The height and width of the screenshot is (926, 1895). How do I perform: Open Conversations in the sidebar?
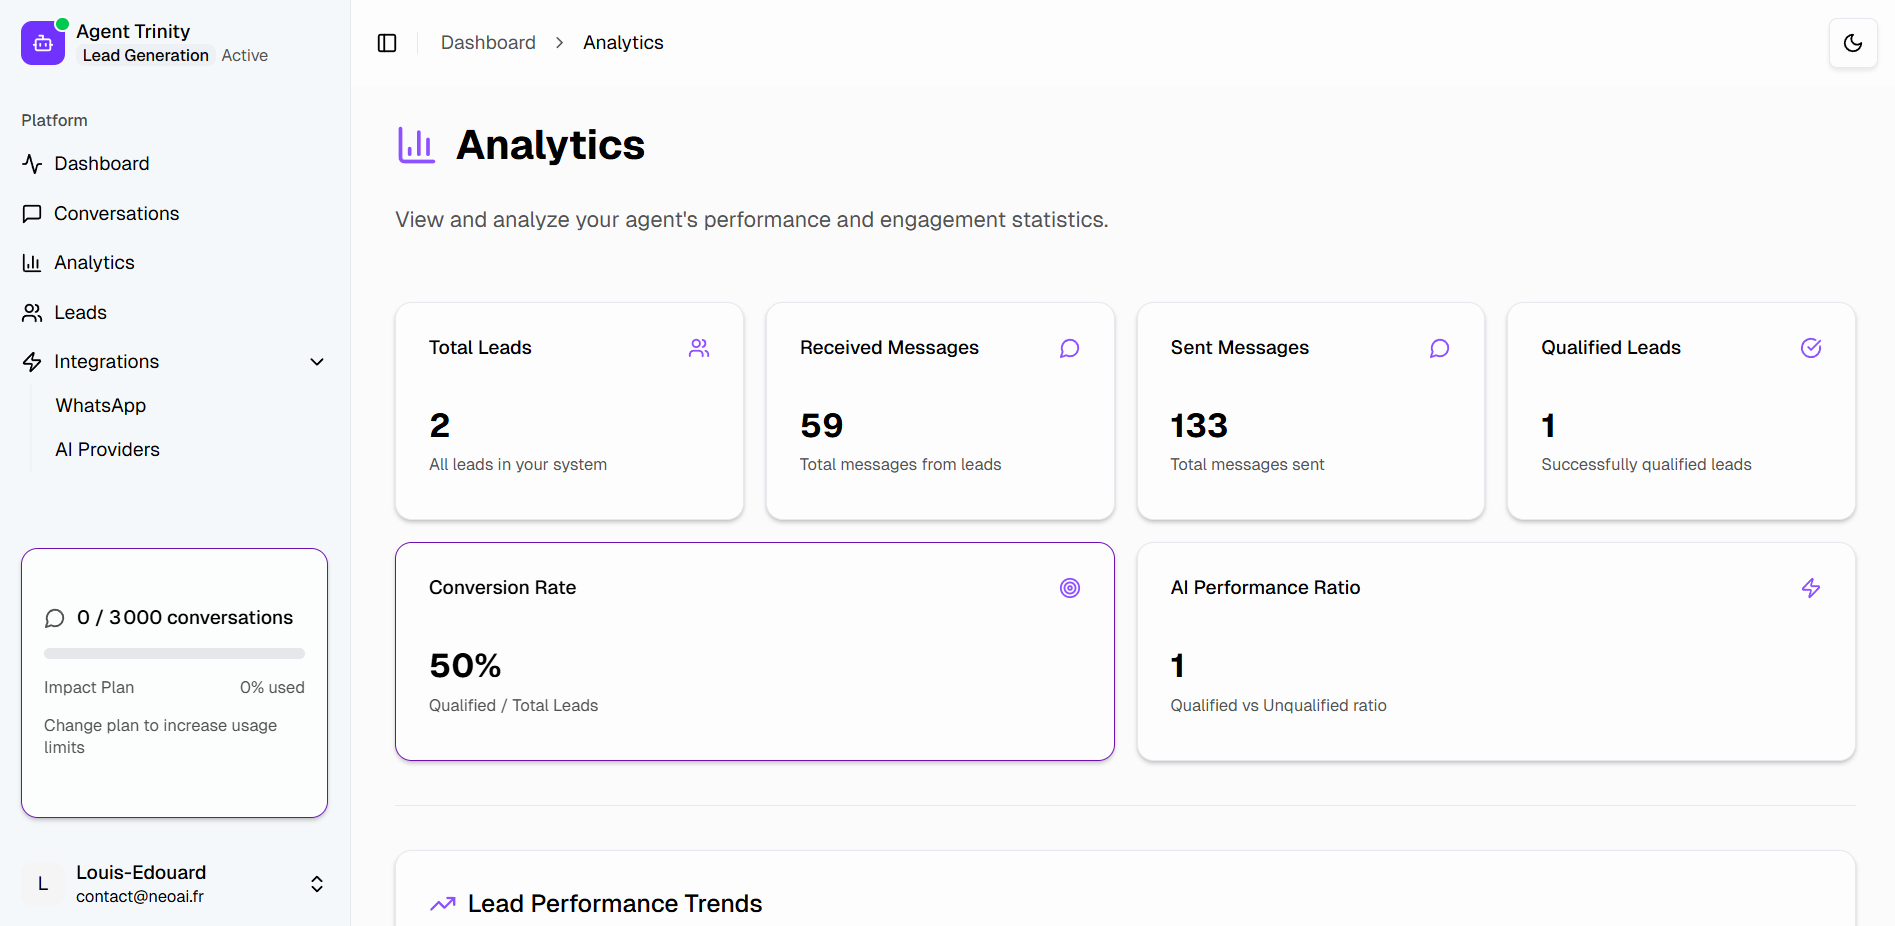(x=116, y=214)
